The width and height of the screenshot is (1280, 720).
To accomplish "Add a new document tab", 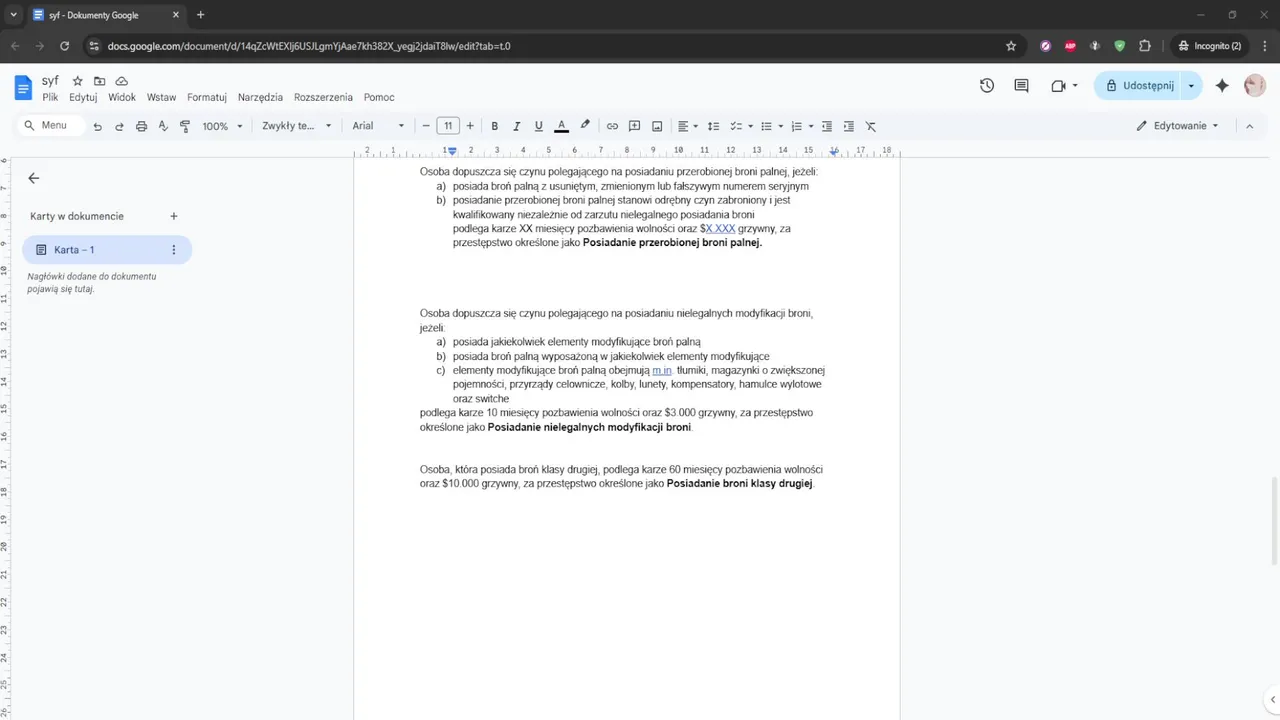I will [x=174, y=216].
